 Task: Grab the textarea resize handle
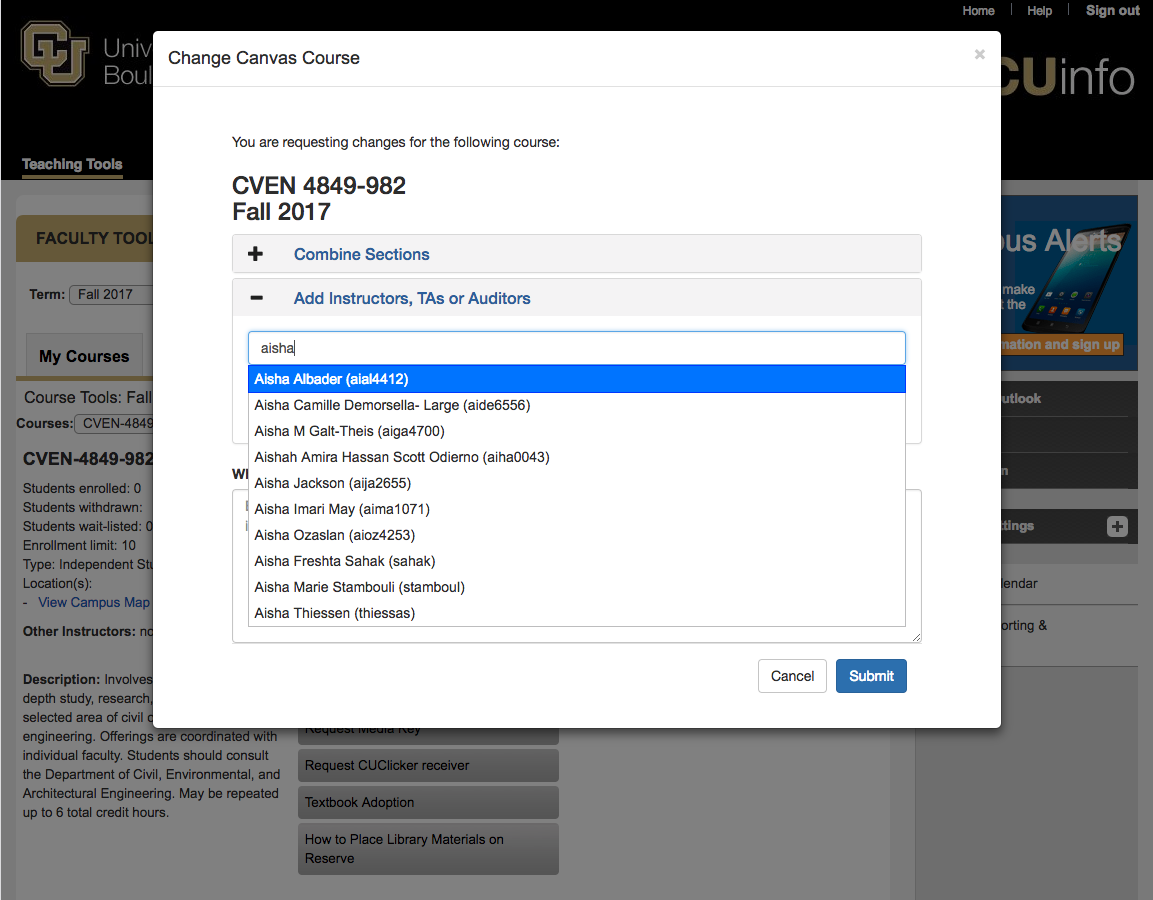coord(915,638)
